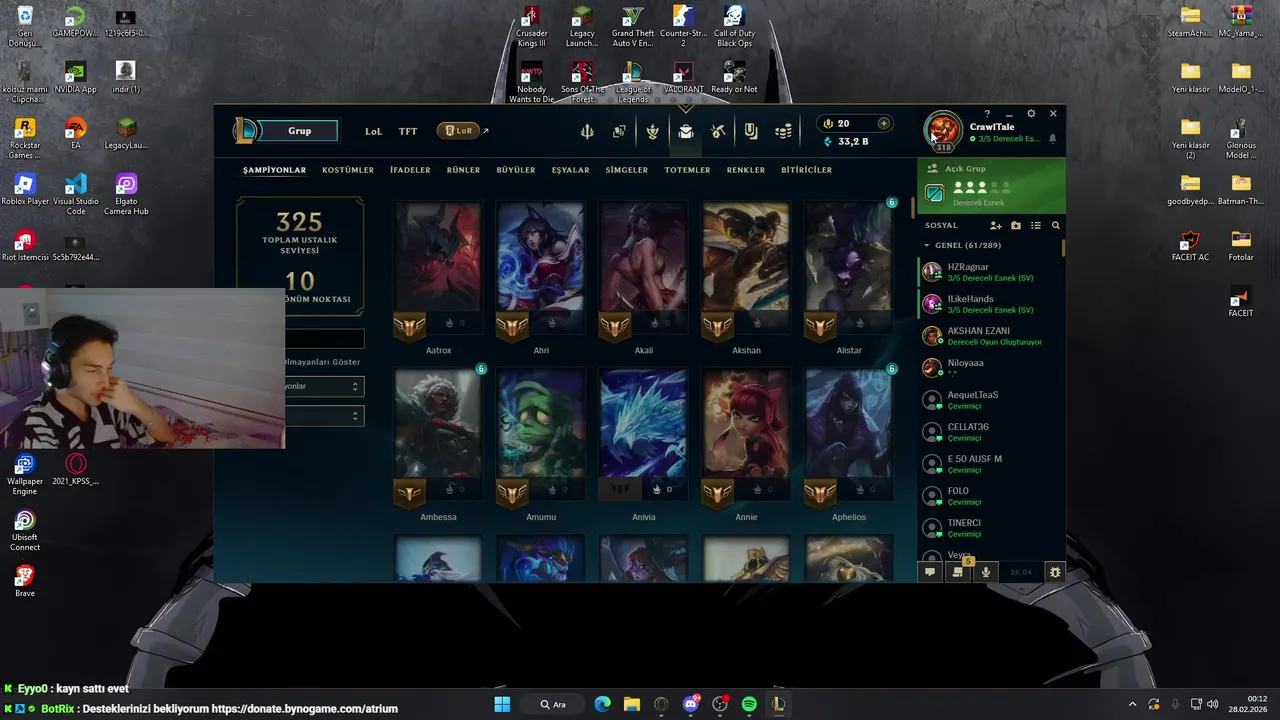1280x720 pixels.
Task: Switch to the BİTİRİCİLER tab
Action: coord(806,170)
